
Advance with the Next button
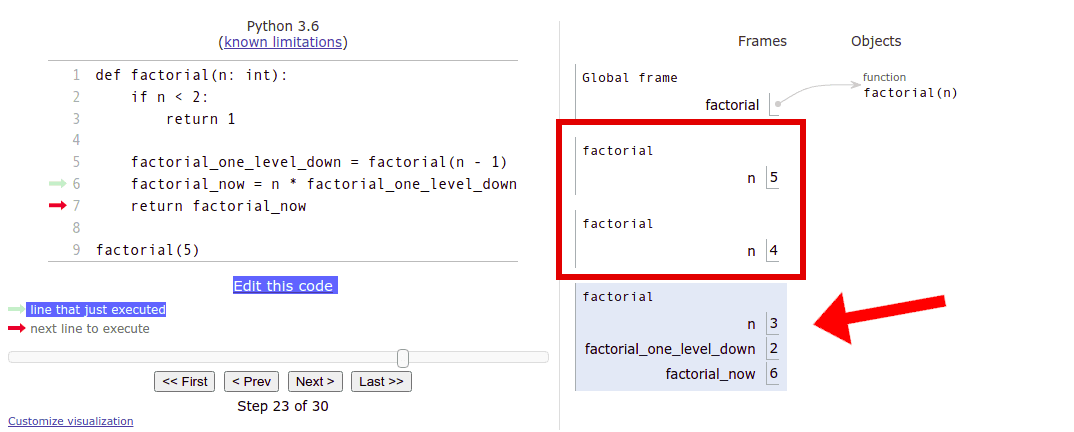(315, 381)
